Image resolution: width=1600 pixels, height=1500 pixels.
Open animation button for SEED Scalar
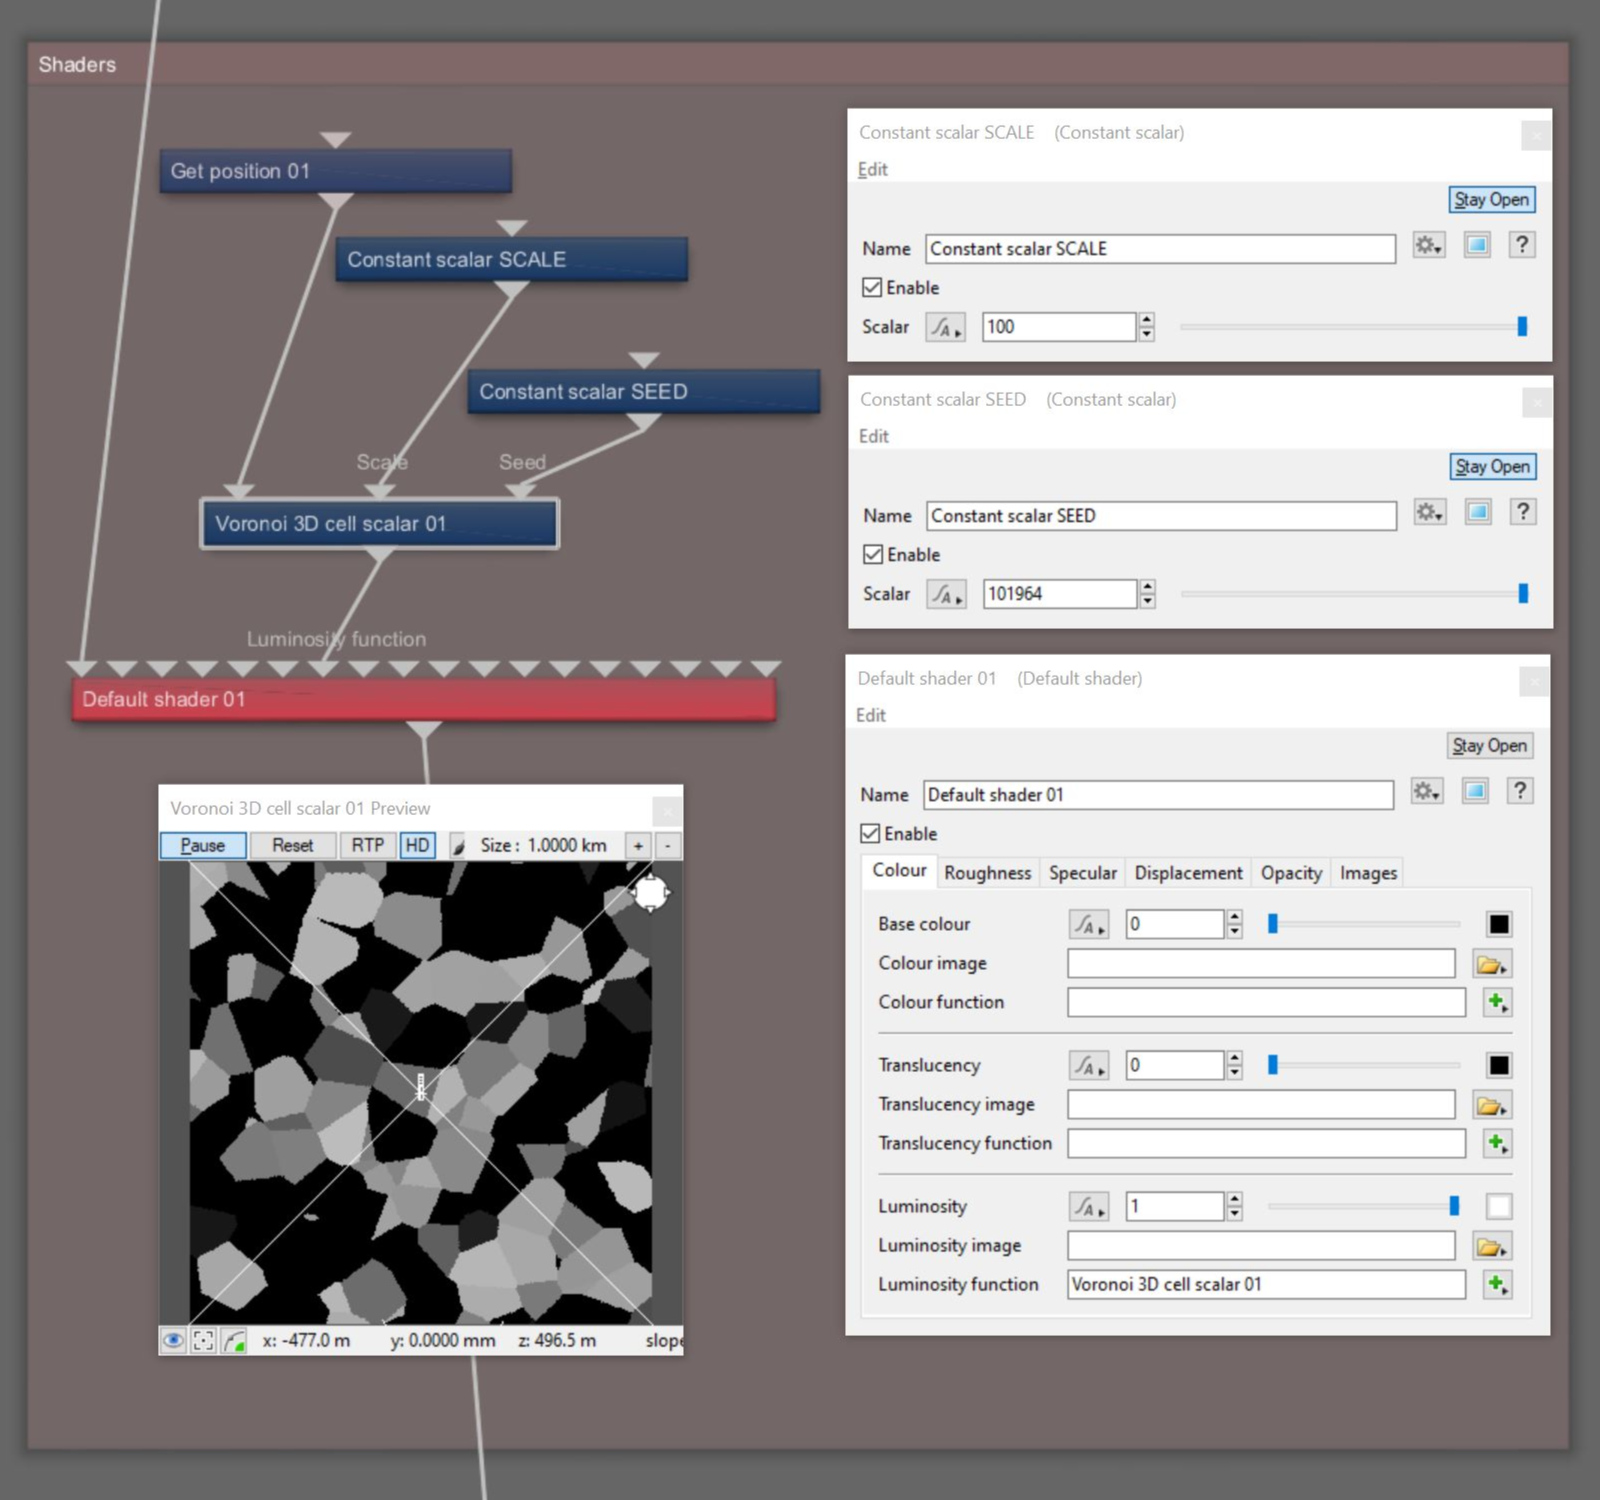click(x=946, y=594)
